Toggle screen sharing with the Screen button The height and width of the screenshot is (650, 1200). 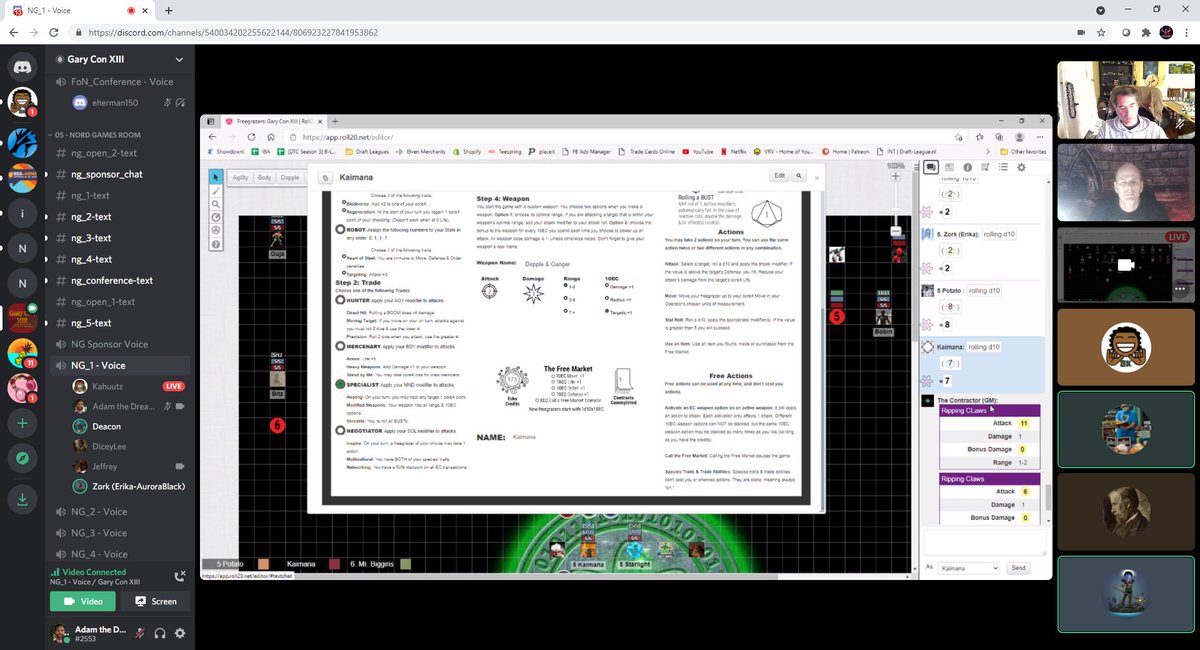coord(157,601)
